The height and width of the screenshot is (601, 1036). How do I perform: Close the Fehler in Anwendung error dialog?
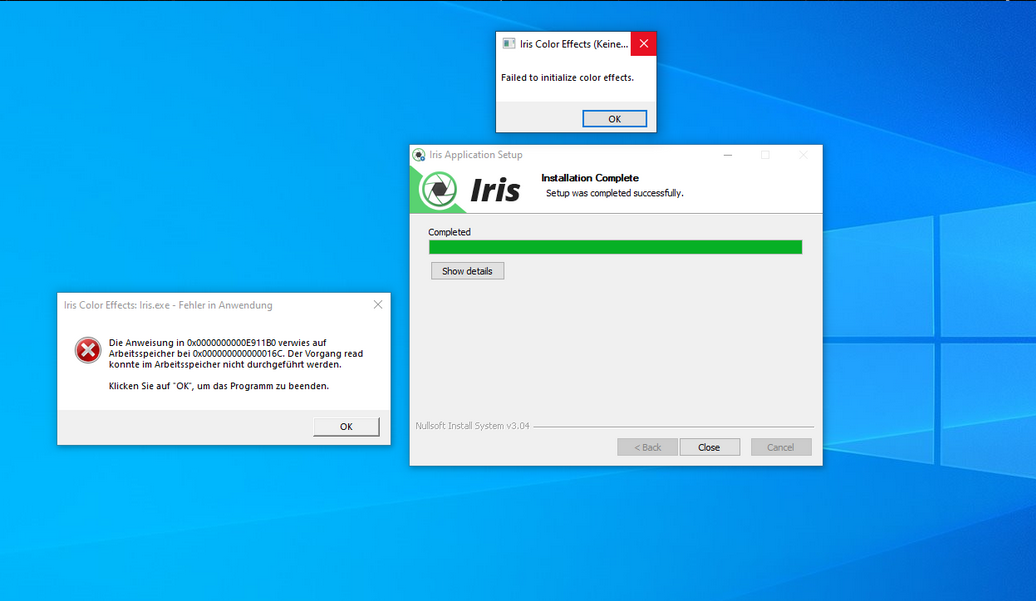[x=378, y=304]
